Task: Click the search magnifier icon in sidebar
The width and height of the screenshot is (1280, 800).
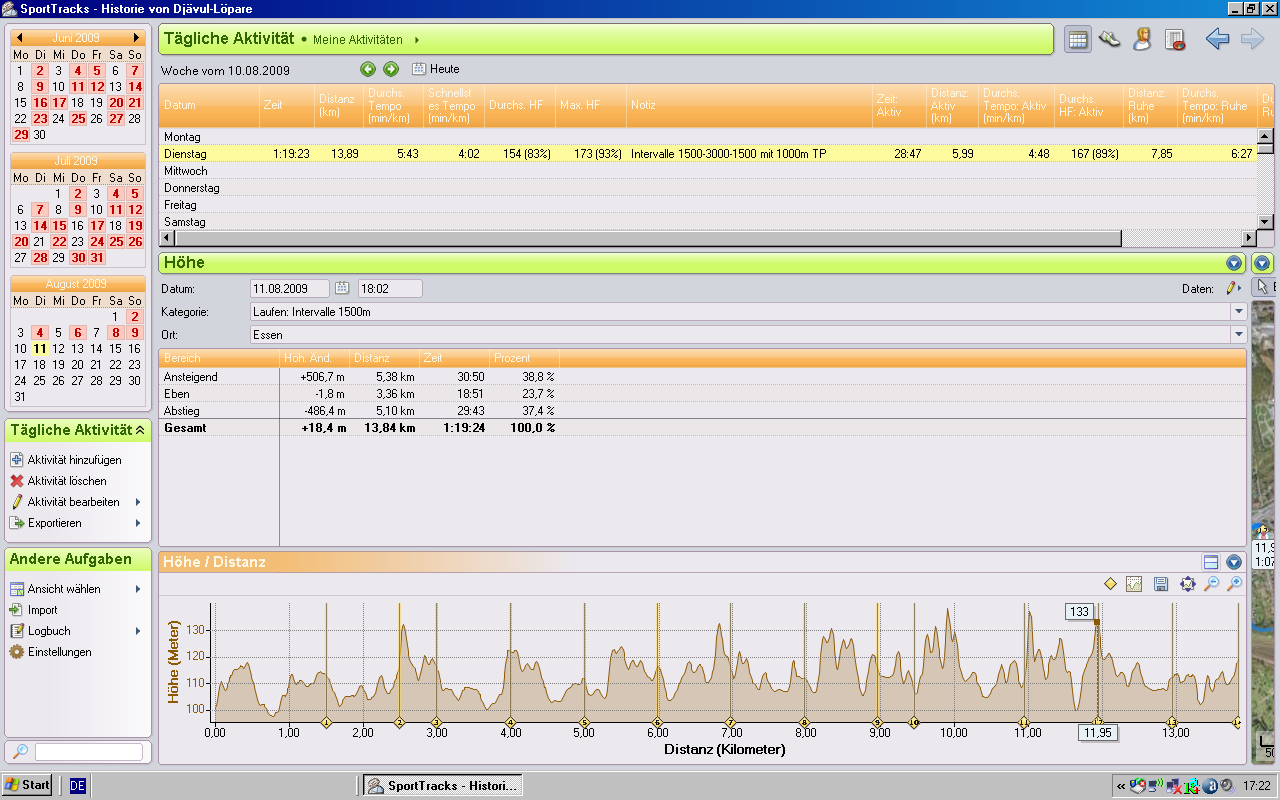Action: 20,751
